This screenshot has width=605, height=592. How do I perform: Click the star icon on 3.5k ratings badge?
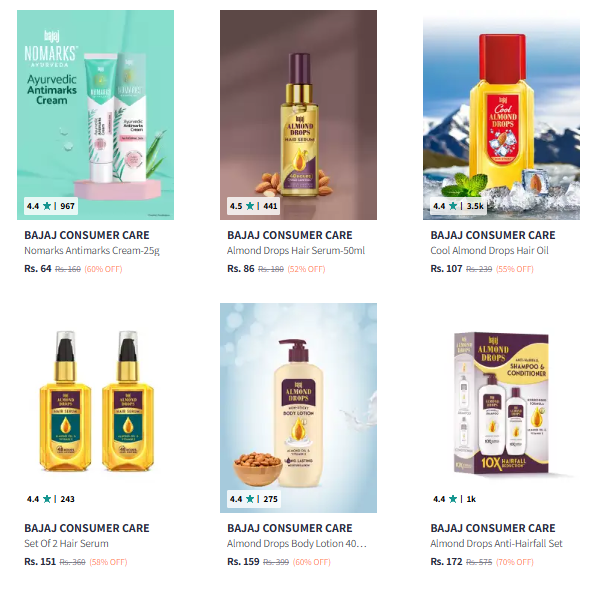pos(453,206)
